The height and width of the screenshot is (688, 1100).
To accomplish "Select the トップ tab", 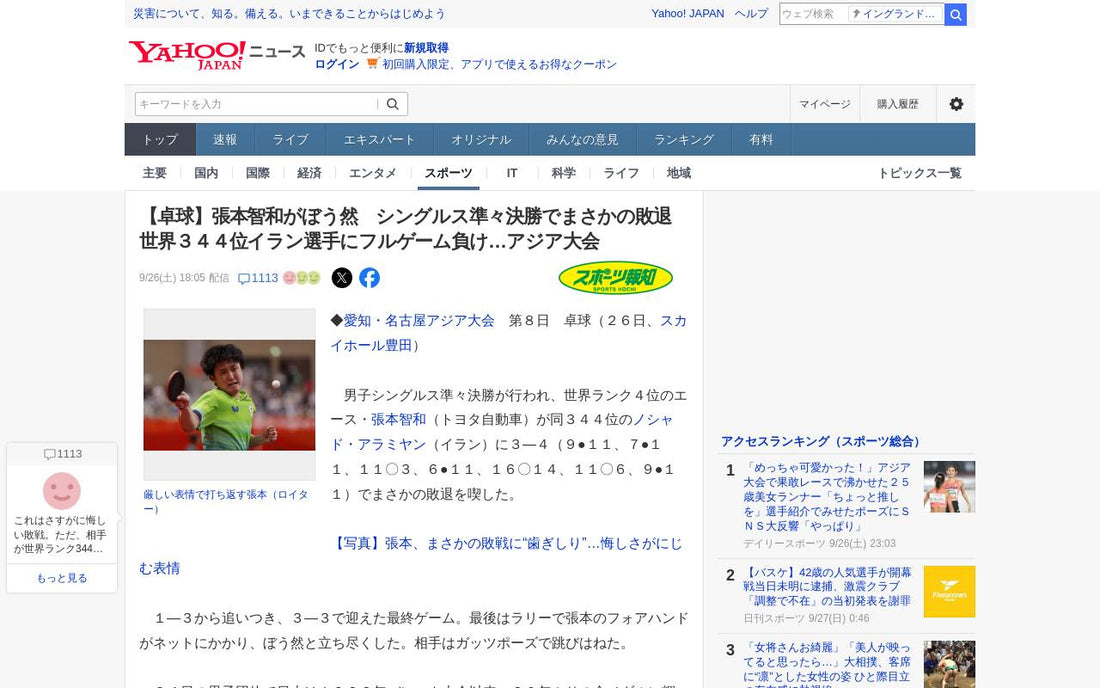I will coord(160,140).
